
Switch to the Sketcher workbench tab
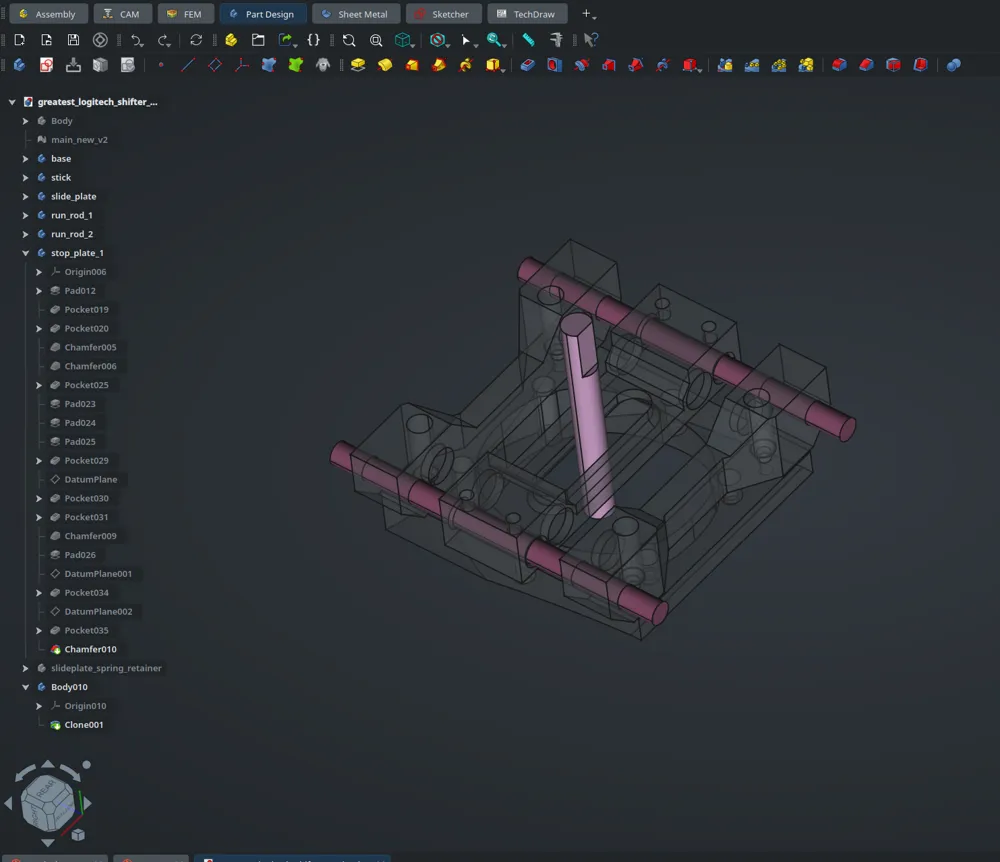tap(443, 13)
